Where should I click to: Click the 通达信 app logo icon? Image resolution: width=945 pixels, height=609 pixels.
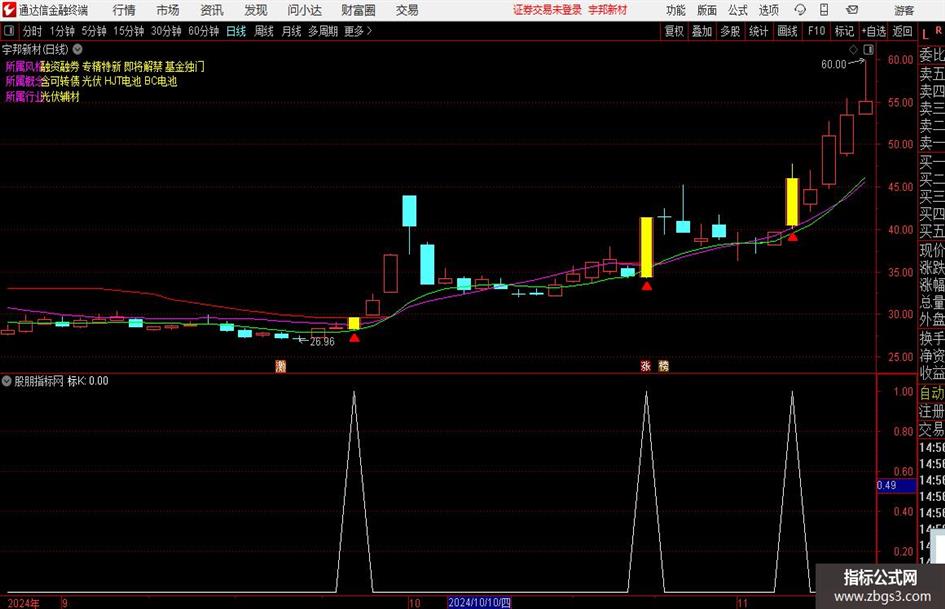click(9, 10)
